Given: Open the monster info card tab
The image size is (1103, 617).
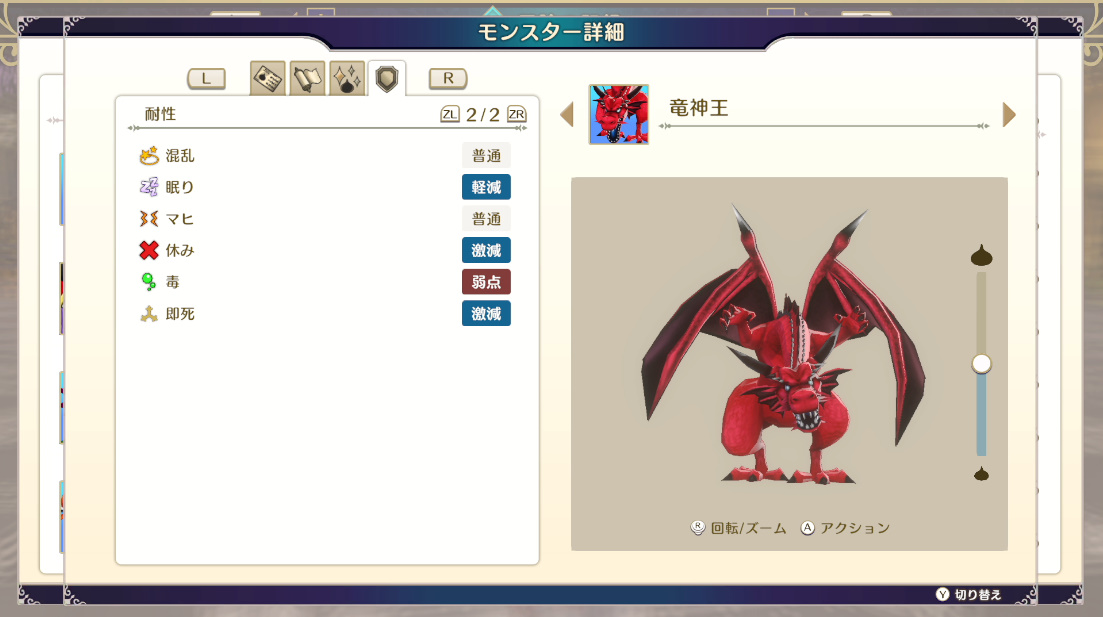Looking at the screenshot, I should pyautogui.click(x=268, y=78).
